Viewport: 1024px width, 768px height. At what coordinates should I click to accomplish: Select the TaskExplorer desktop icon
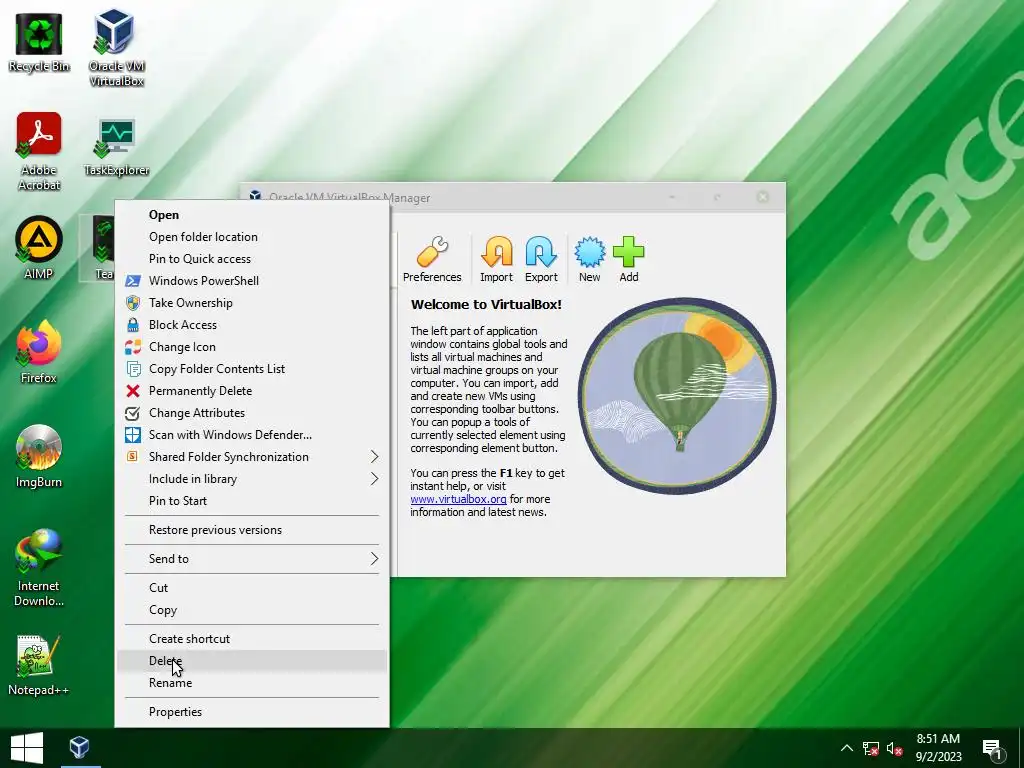(x=116, y=147)
